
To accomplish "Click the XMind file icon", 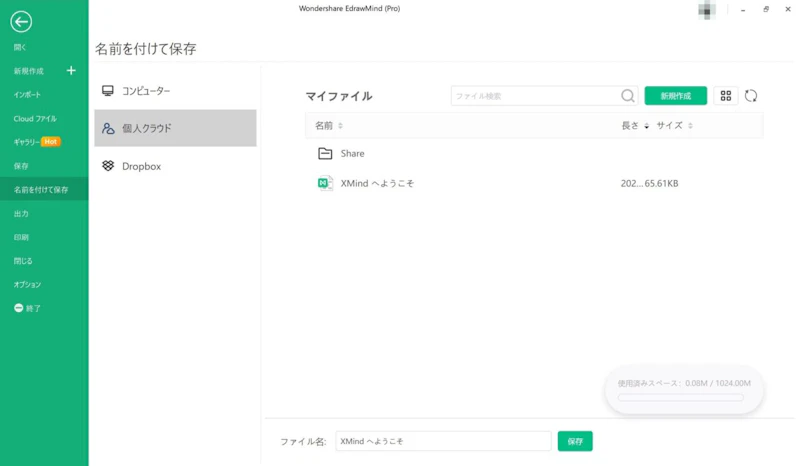I will click(325, 183).
